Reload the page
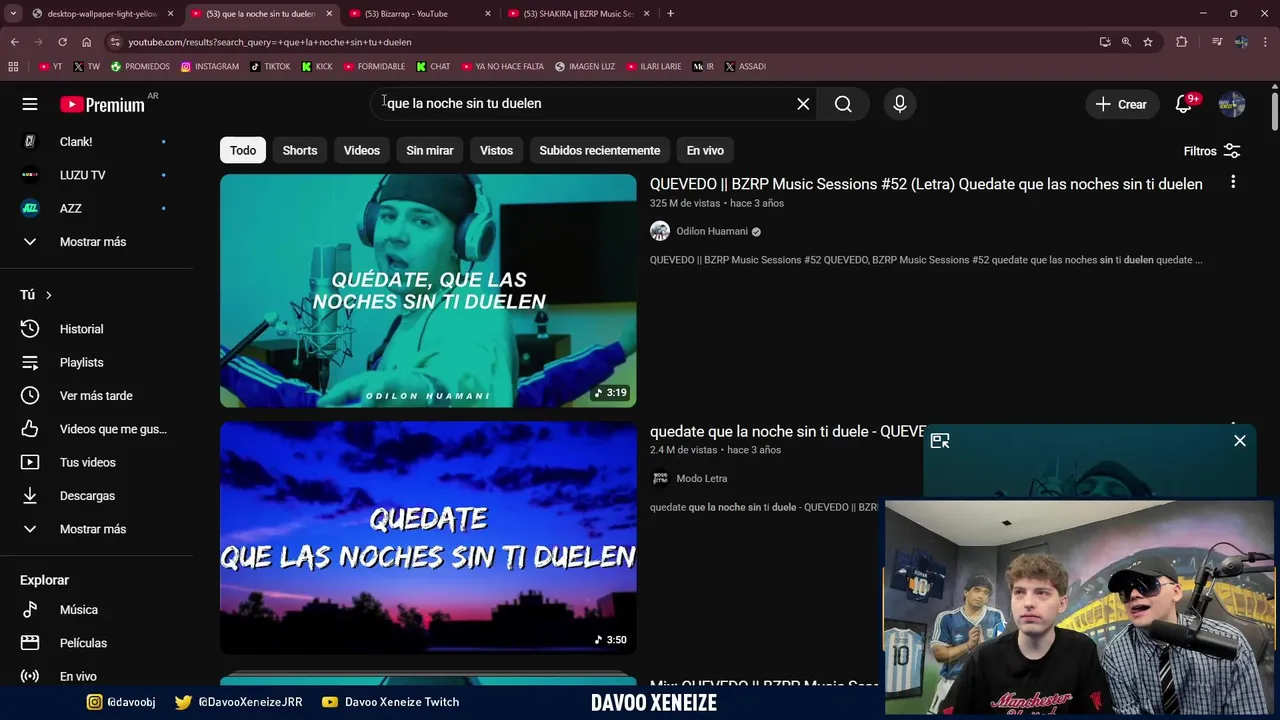 pyautogui.click(x=62, y=42)
